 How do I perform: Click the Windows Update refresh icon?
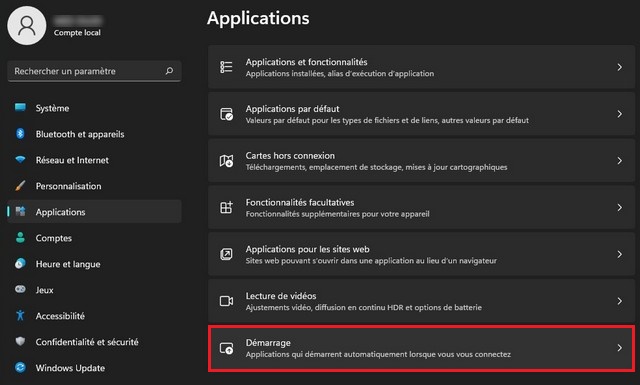coord(20,367)
